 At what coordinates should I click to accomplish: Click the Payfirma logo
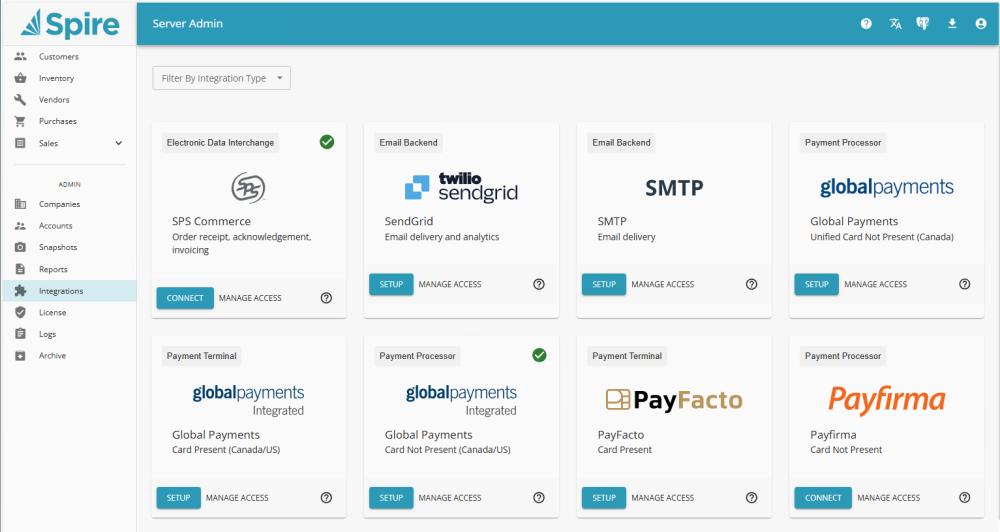pyautogui.click(x=886, y=400)
